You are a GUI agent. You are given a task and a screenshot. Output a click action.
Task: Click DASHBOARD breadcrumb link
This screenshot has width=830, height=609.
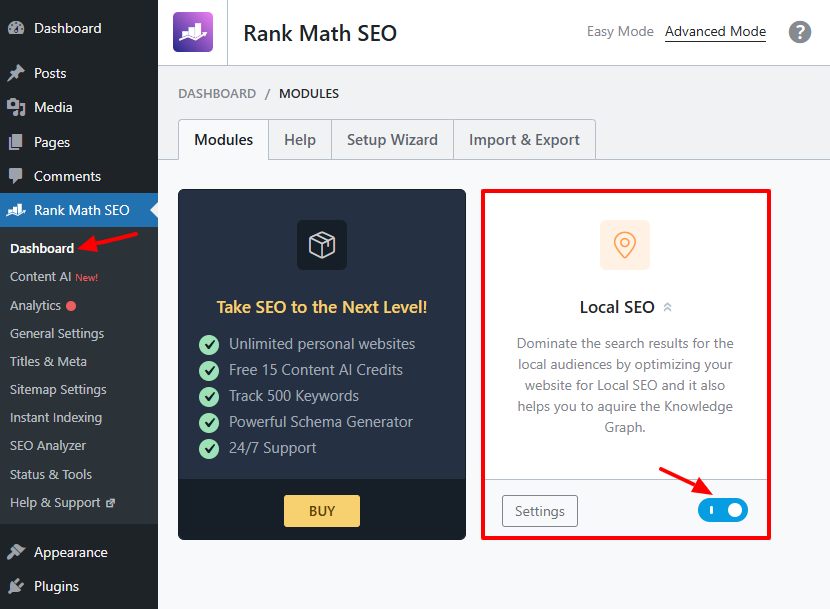[217, 94]
